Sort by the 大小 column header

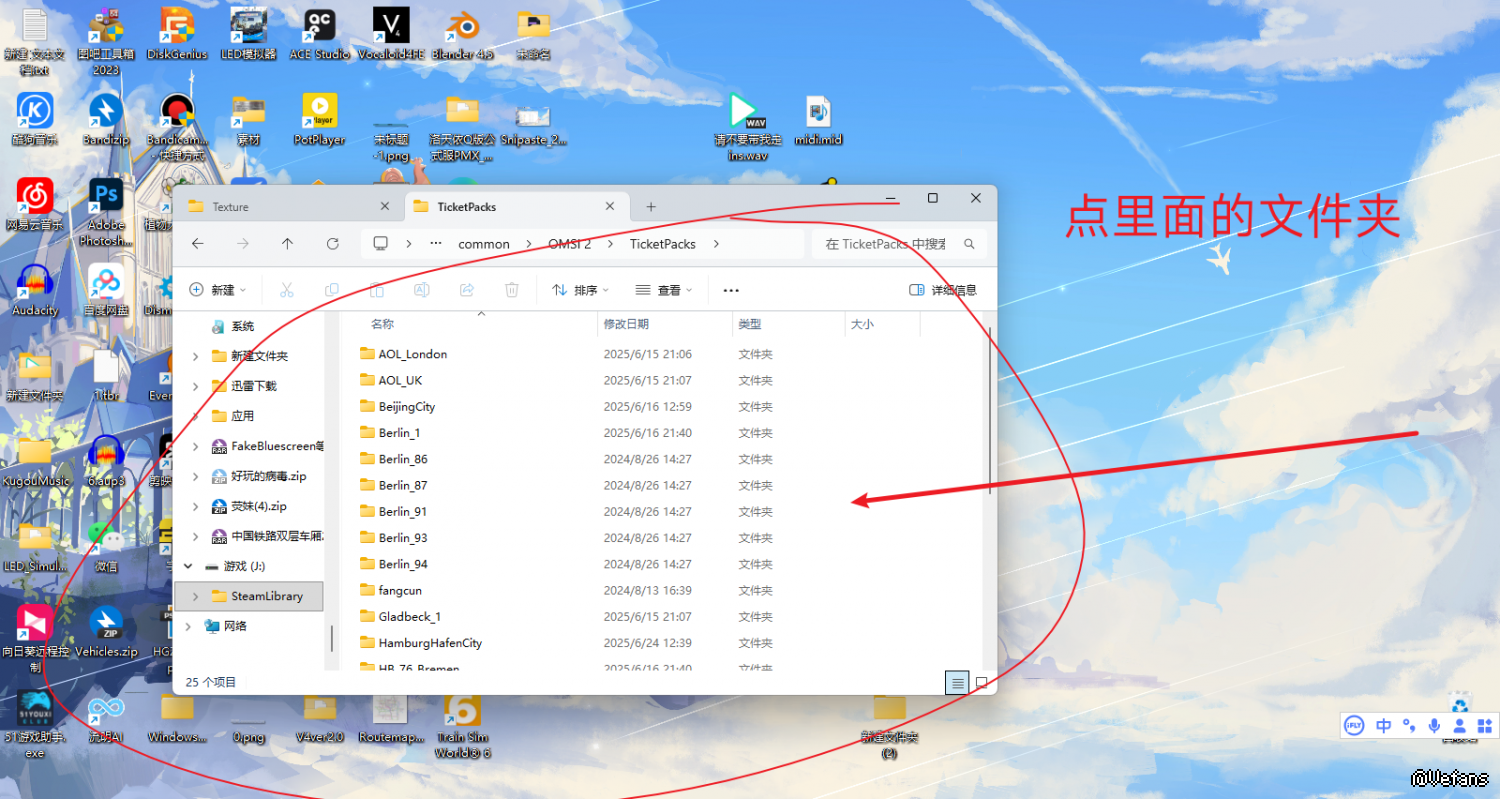coord(862,324)
